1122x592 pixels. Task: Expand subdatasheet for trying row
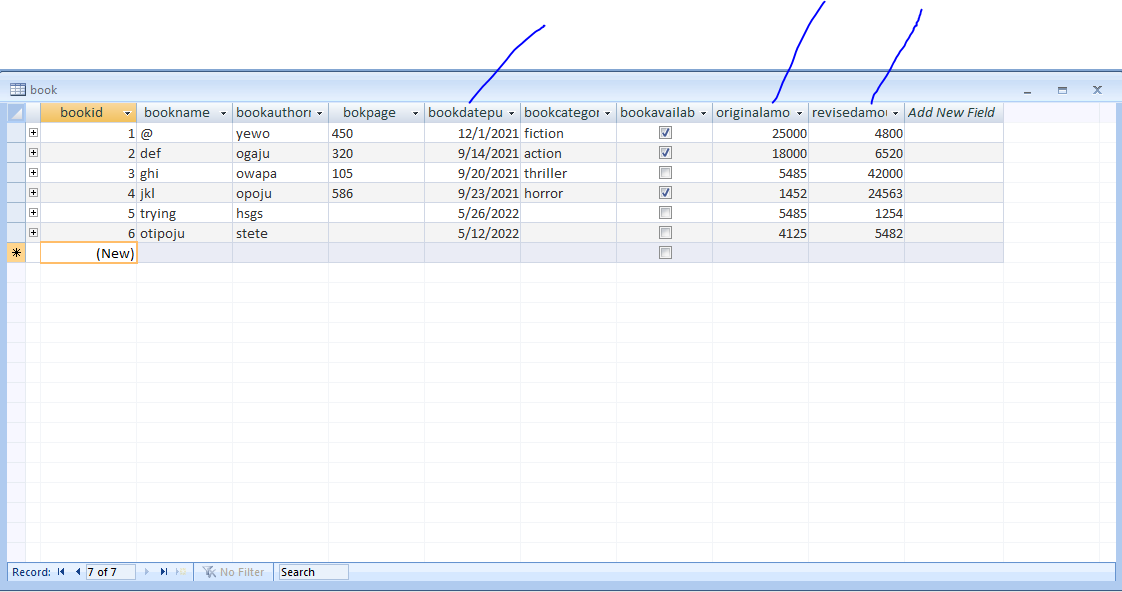[33, 213]
